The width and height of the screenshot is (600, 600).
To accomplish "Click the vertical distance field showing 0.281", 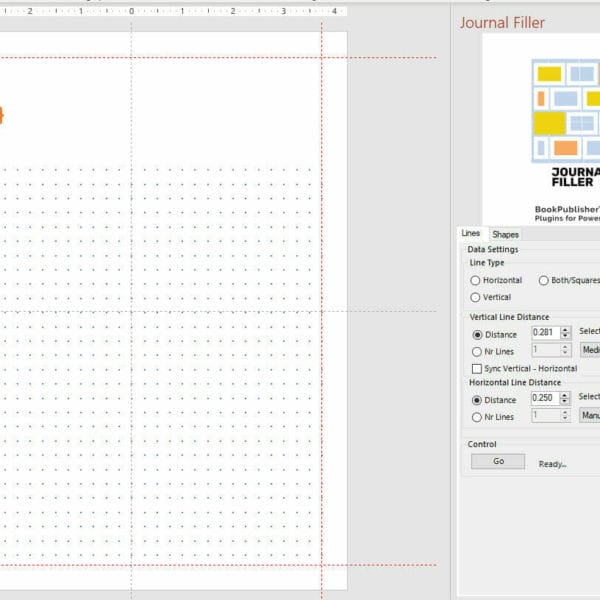I will pyautogui.click(x=545, y=333).
